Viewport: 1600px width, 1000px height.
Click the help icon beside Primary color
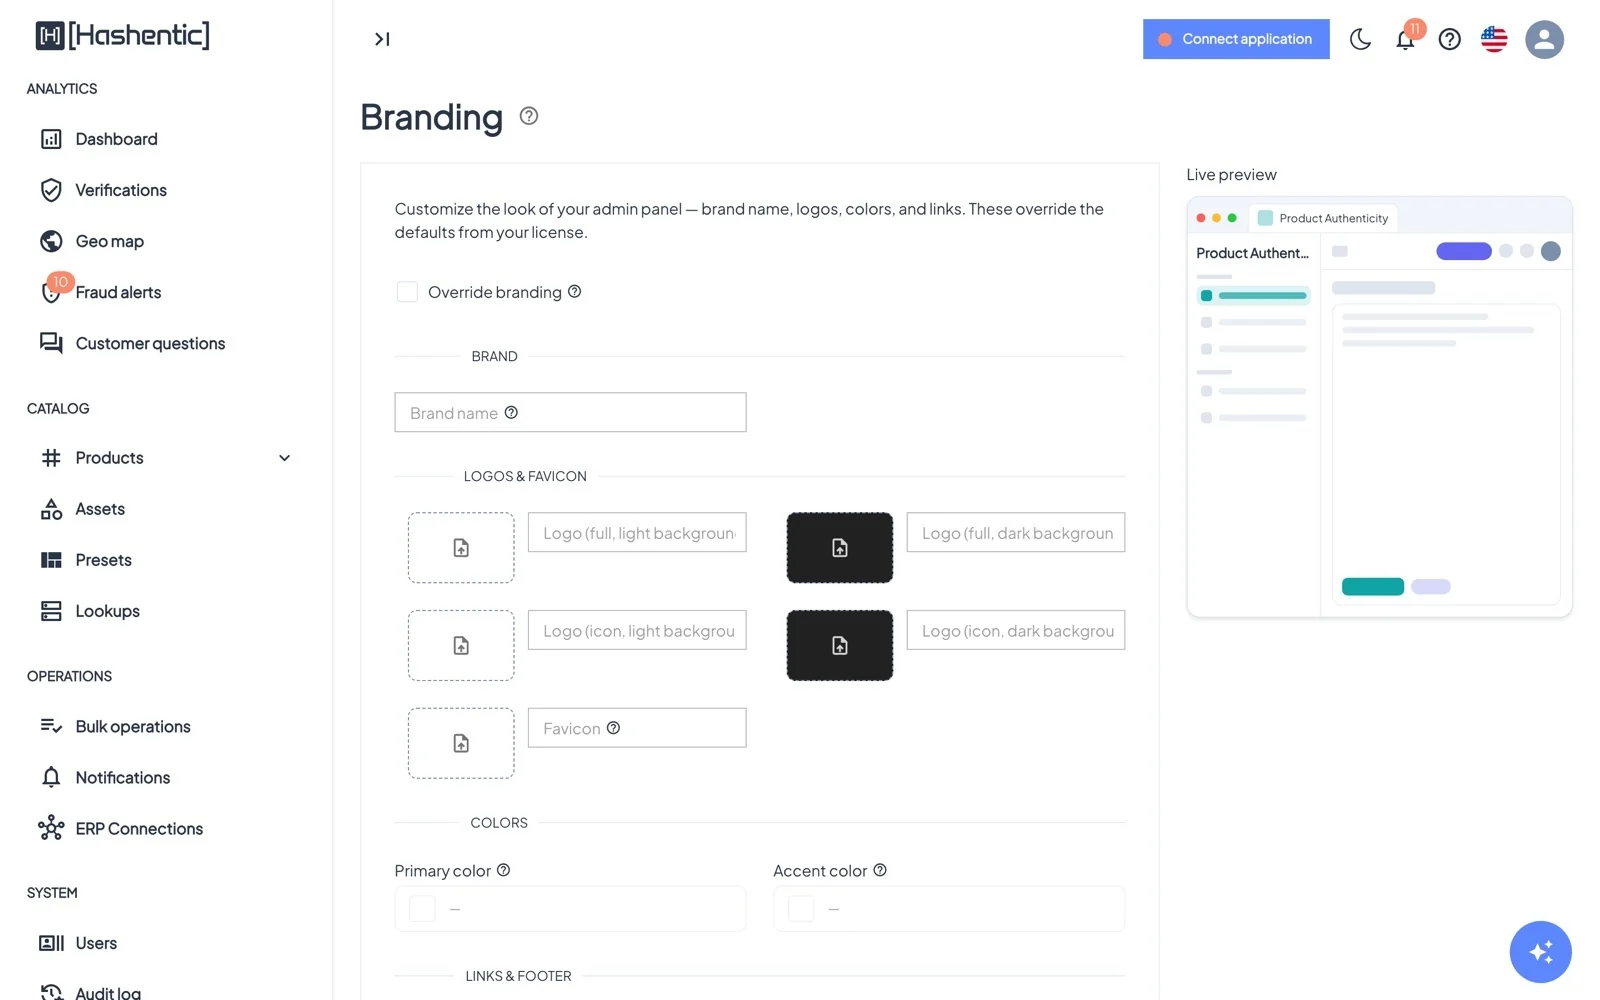coord(503,870)
